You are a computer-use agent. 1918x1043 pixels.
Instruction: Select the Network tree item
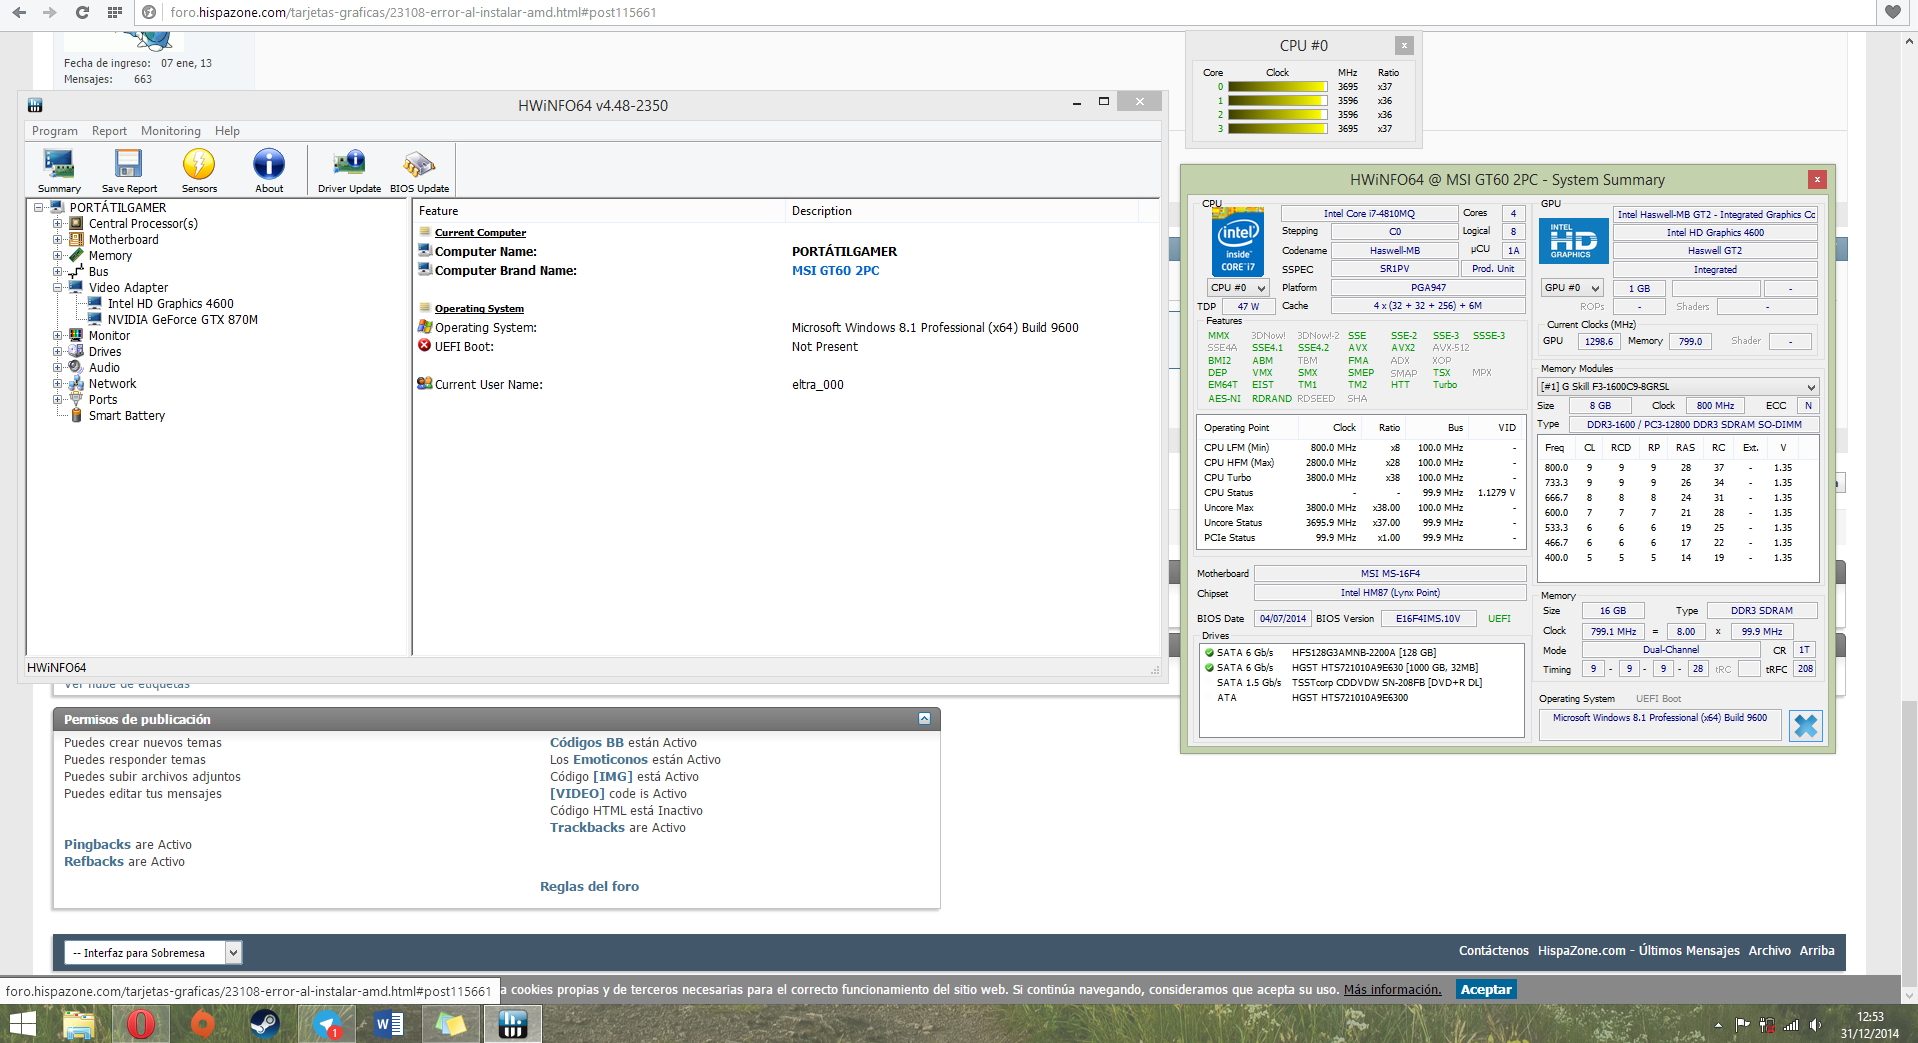click(x=112, y=384)
